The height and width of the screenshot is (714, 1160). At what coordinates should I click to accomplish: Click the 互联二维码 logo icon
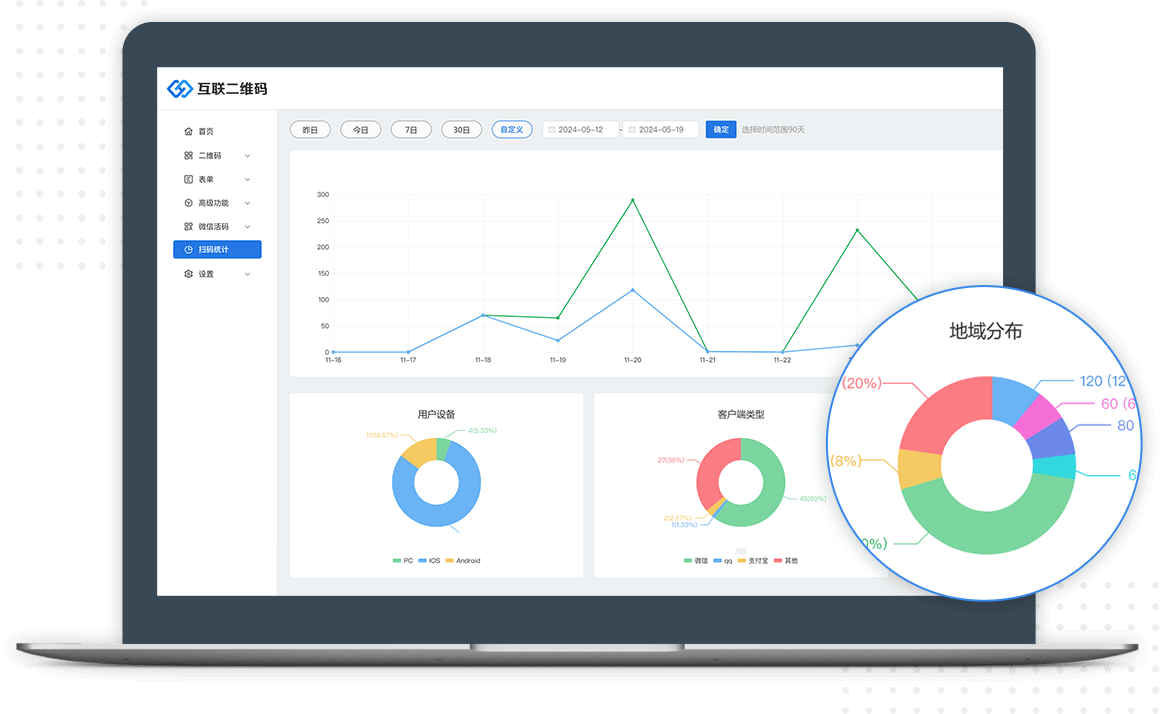coord(179,89)
